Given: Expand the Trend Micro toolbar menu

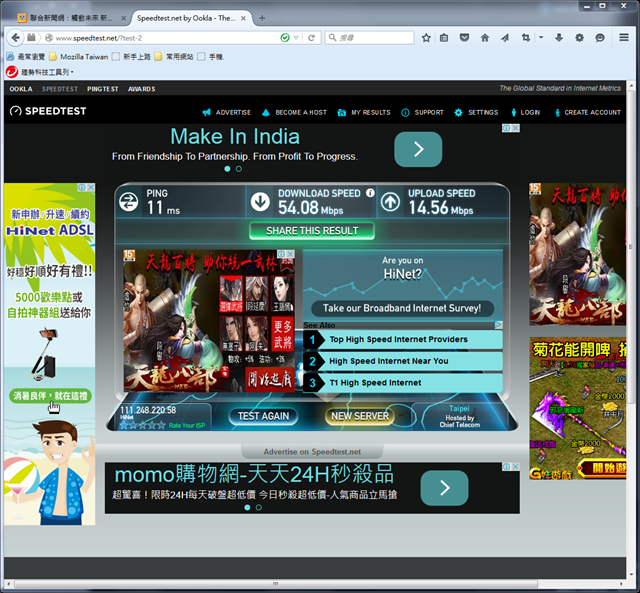Looking at the screenshot, I should click(x=72, y=72).
